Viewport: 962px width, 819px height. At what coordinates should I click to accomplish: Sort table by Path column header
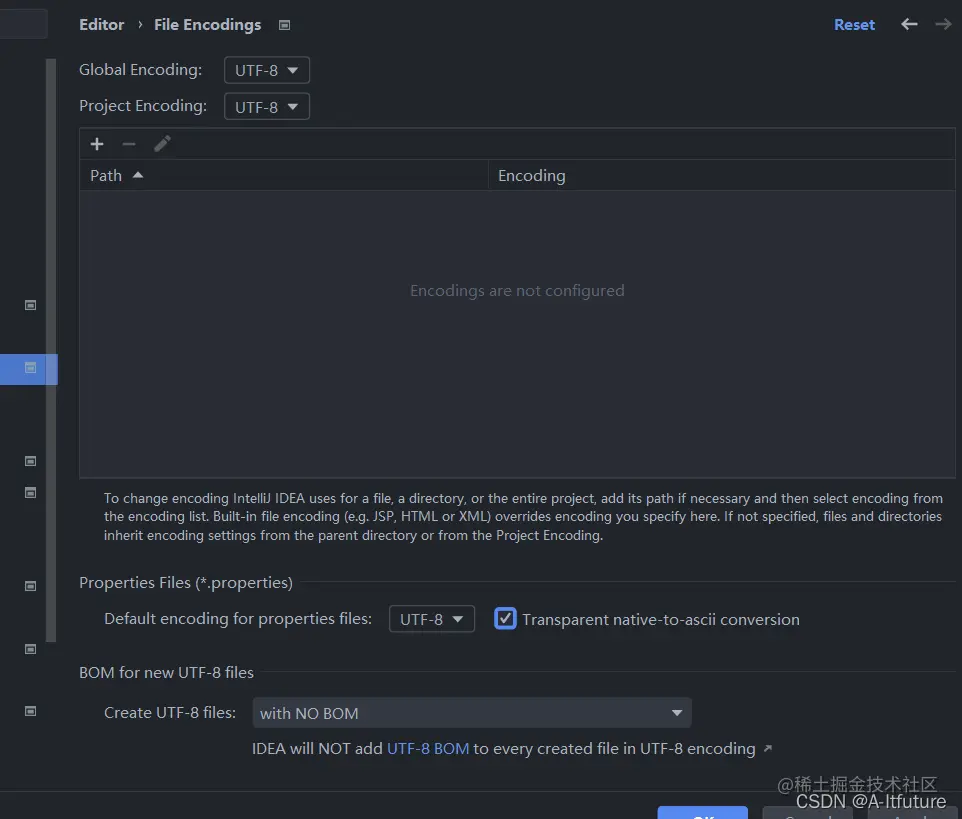[284, 175]
